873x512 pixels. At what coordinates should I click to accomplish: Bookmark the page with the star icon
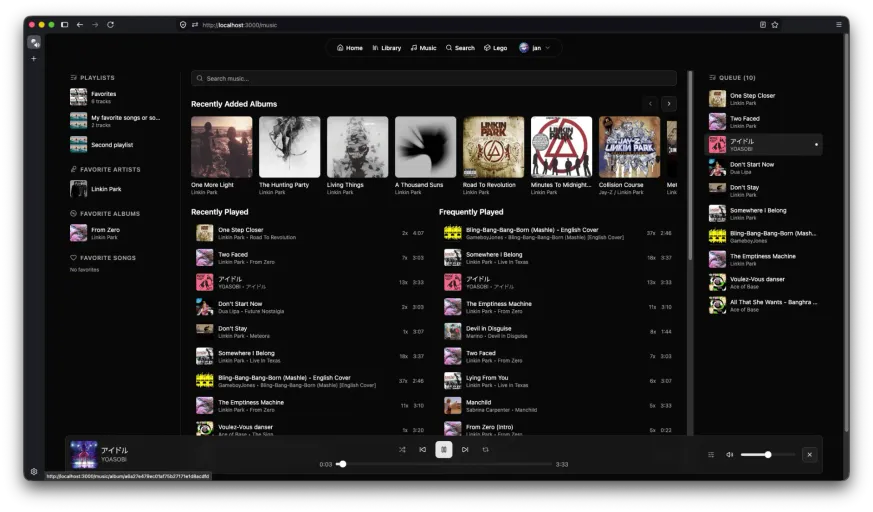774,24
